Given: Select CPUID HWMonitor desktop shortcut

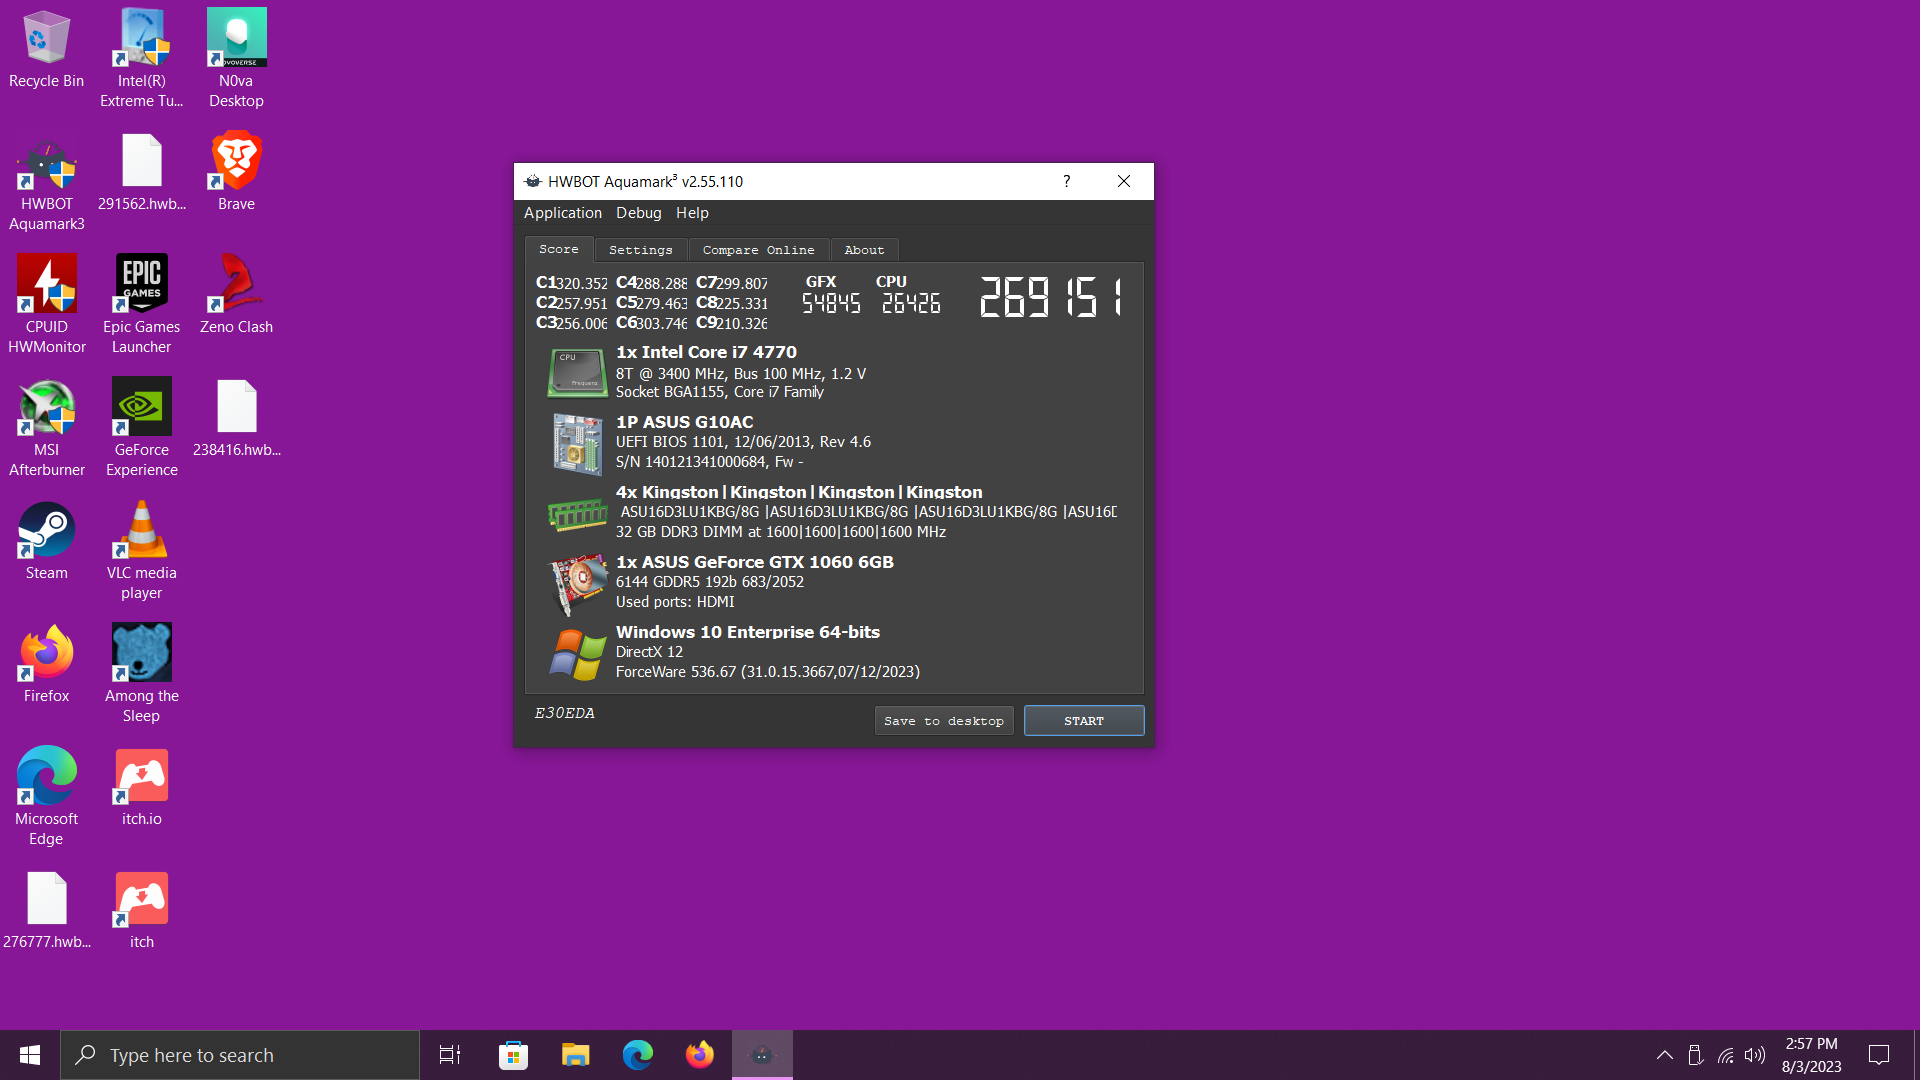Looking at the screenshot, I should tap(46, 305).
